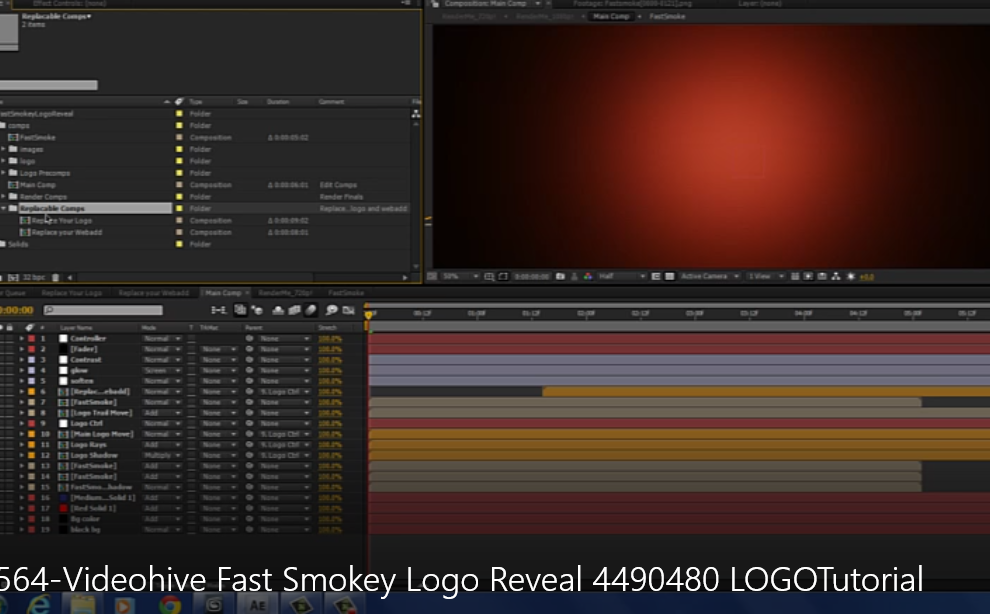Toggle Draft 3D button in timeline
The height and width of the screenshot is (614, 990).
pyautogui.click(x=257, y=310)
